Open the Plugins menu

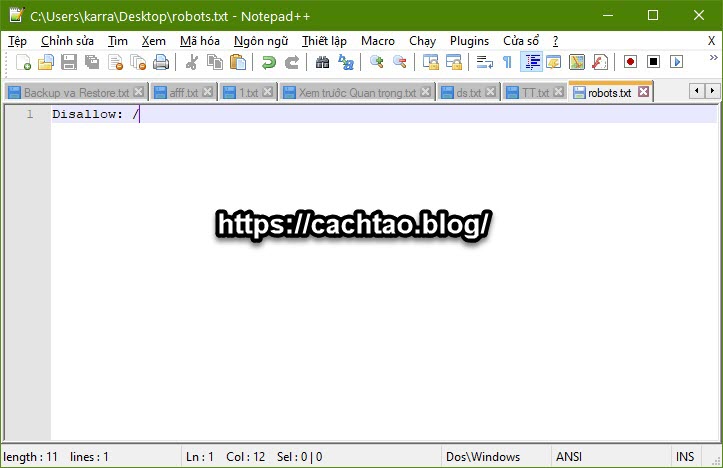469,41
